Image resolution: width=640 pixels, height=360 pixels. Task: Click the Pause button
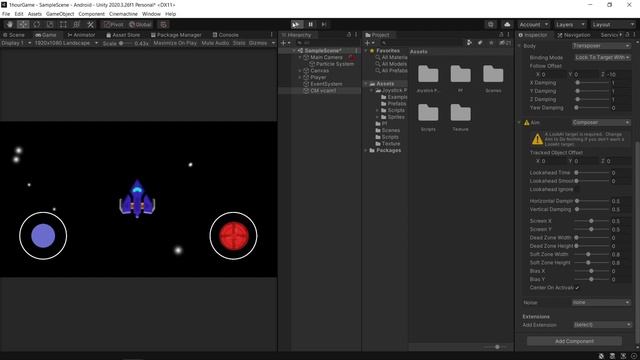click(310, 24)
